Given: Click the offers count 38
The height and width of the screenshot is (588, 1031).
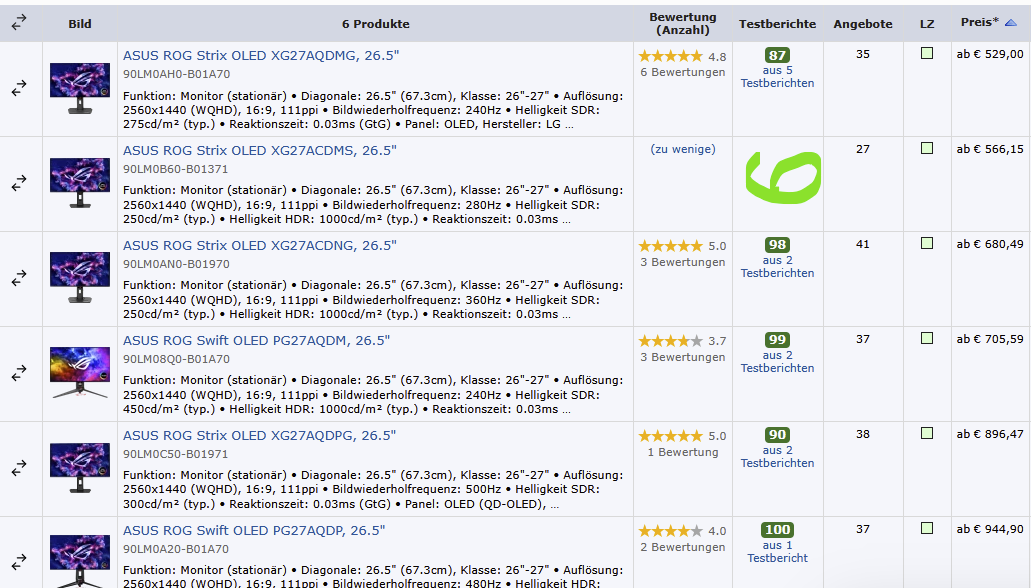Looking at the screenshot, I should tap(863, 434).
